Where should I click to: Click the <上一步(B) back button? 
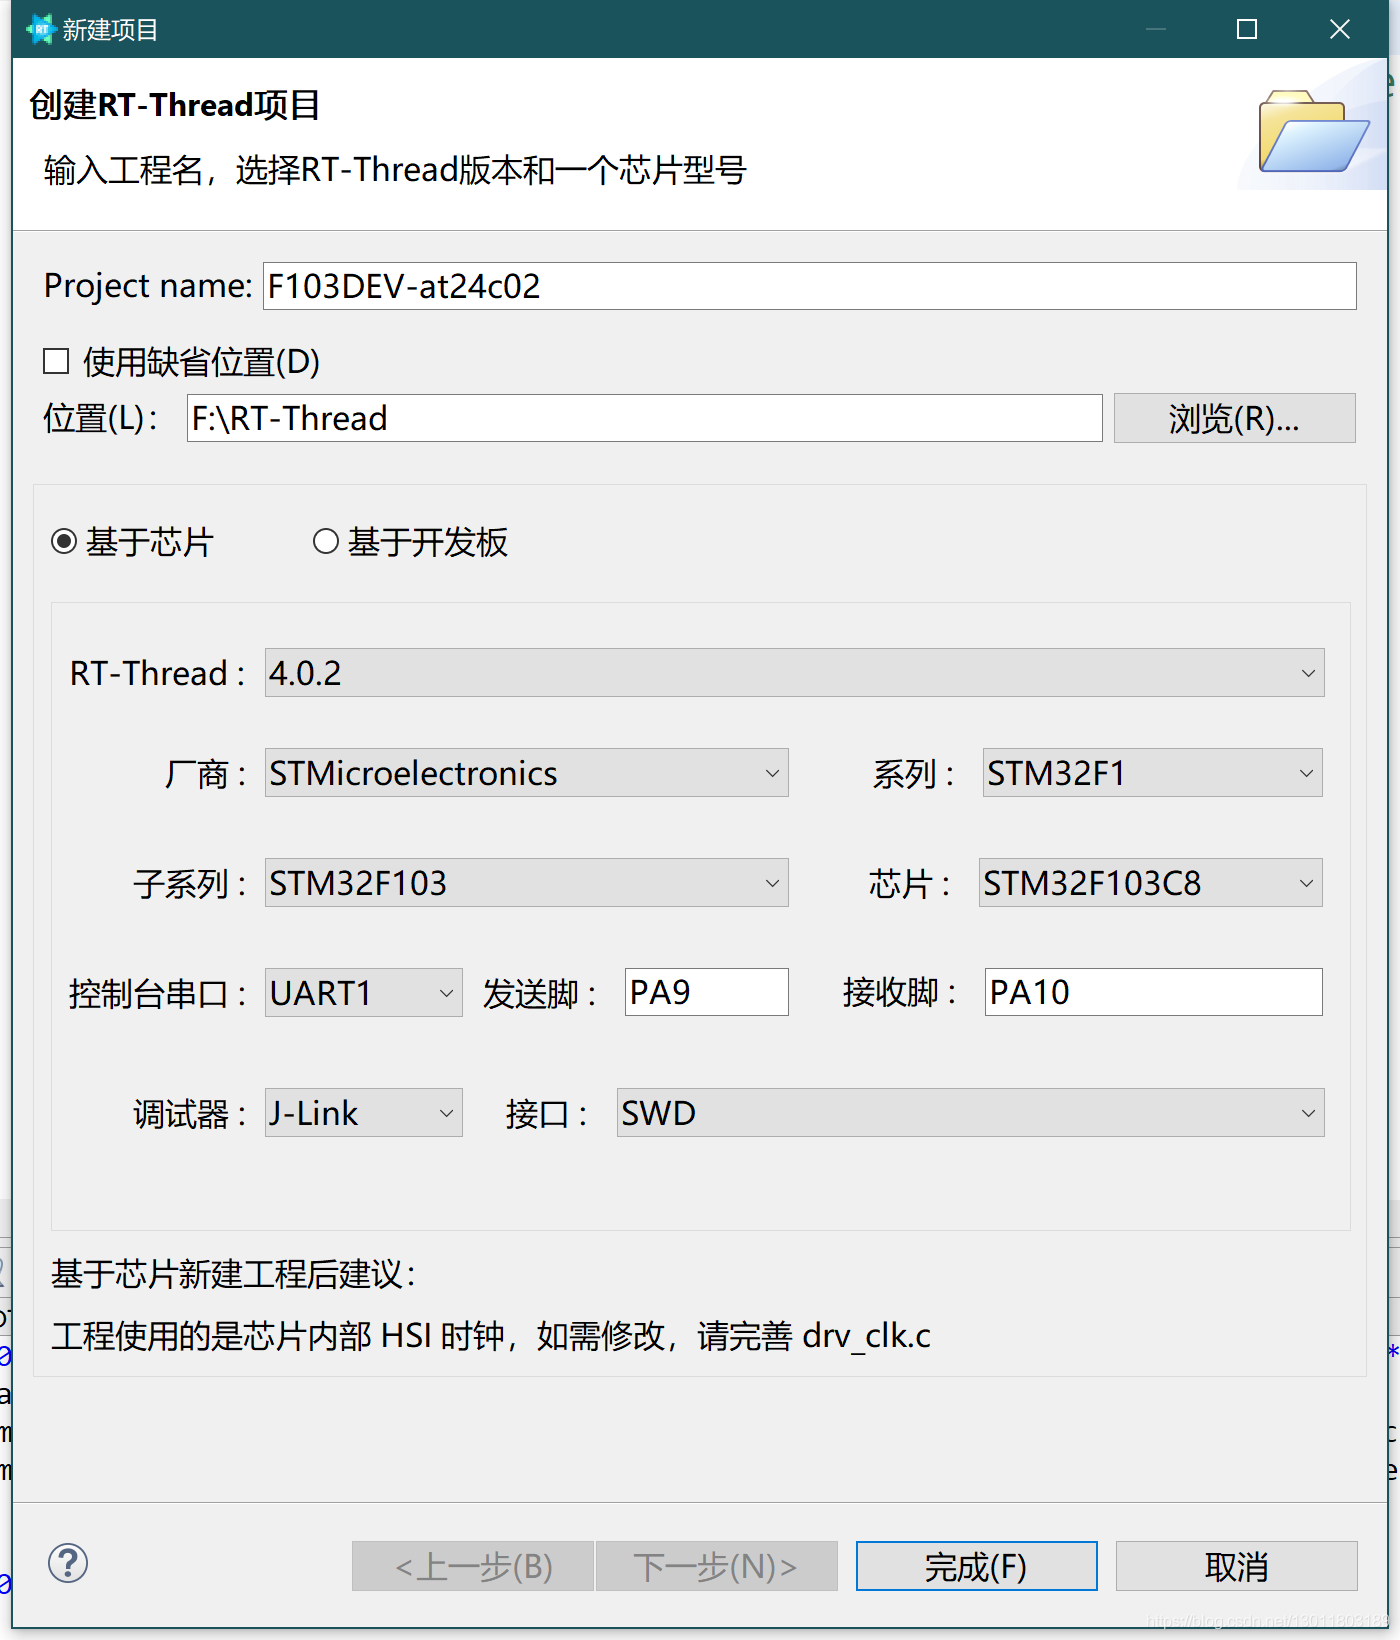point(473,1566)
